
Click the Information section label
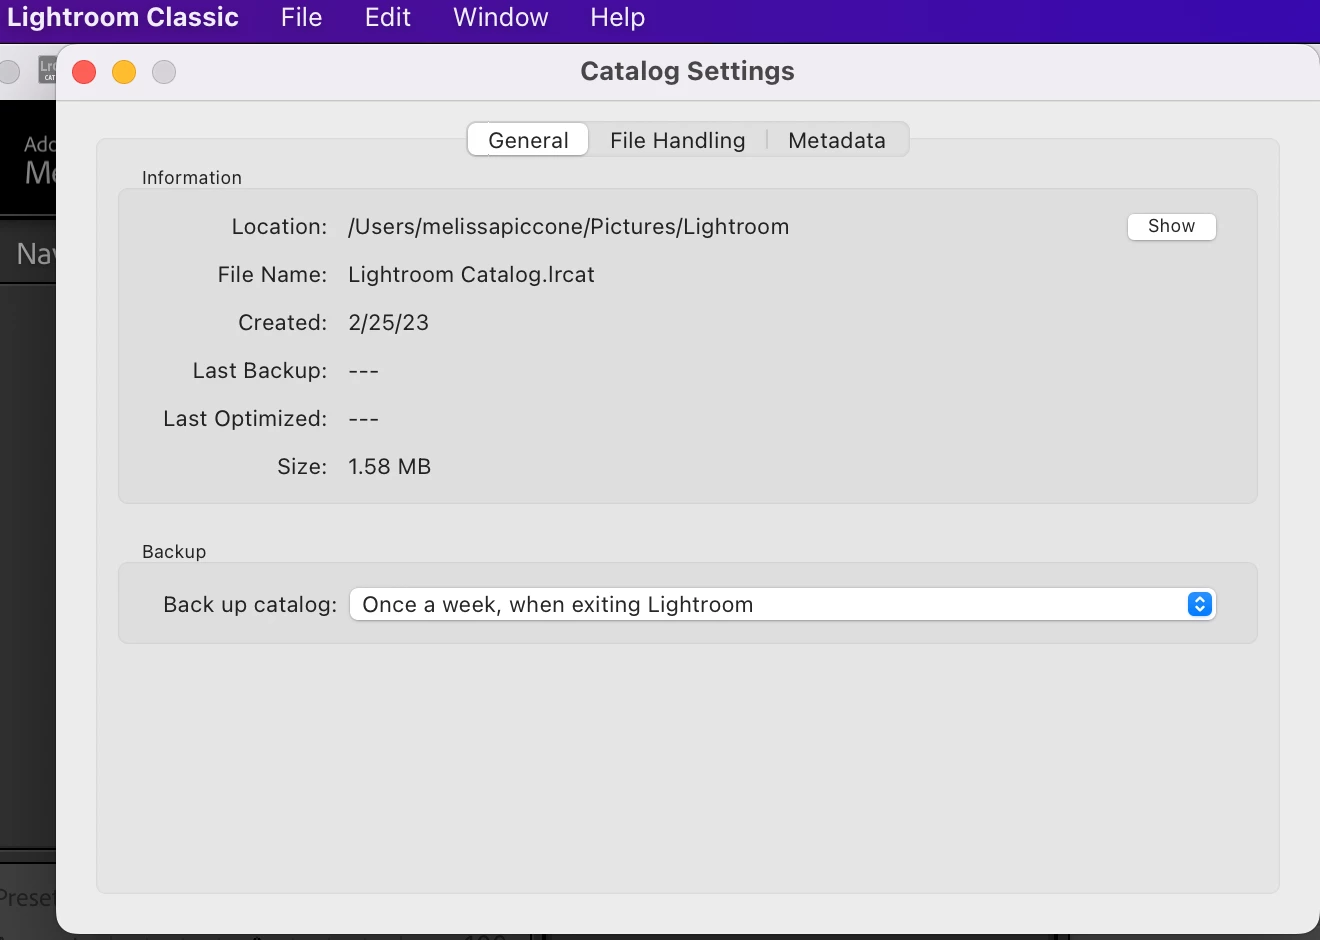(192, 178)
